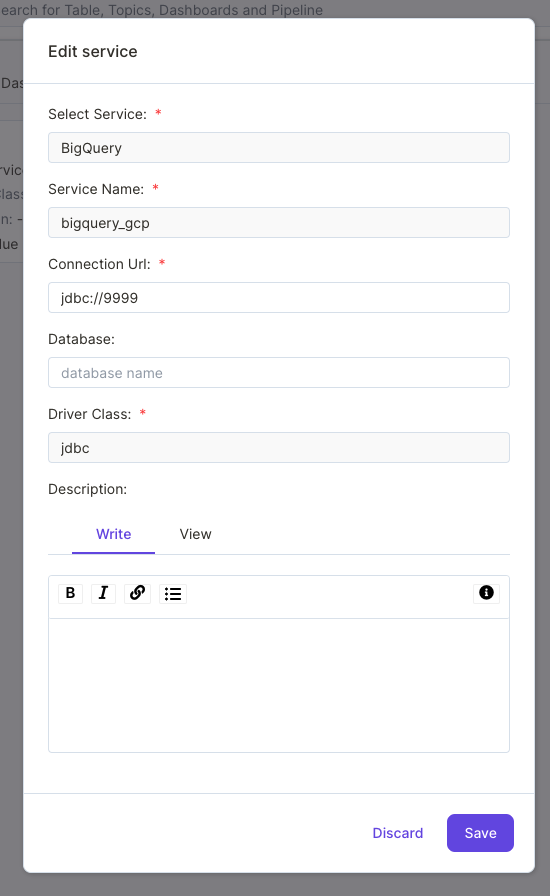550x896 pixels.
Task: Click inside the description text area
Action: (279, 685)
